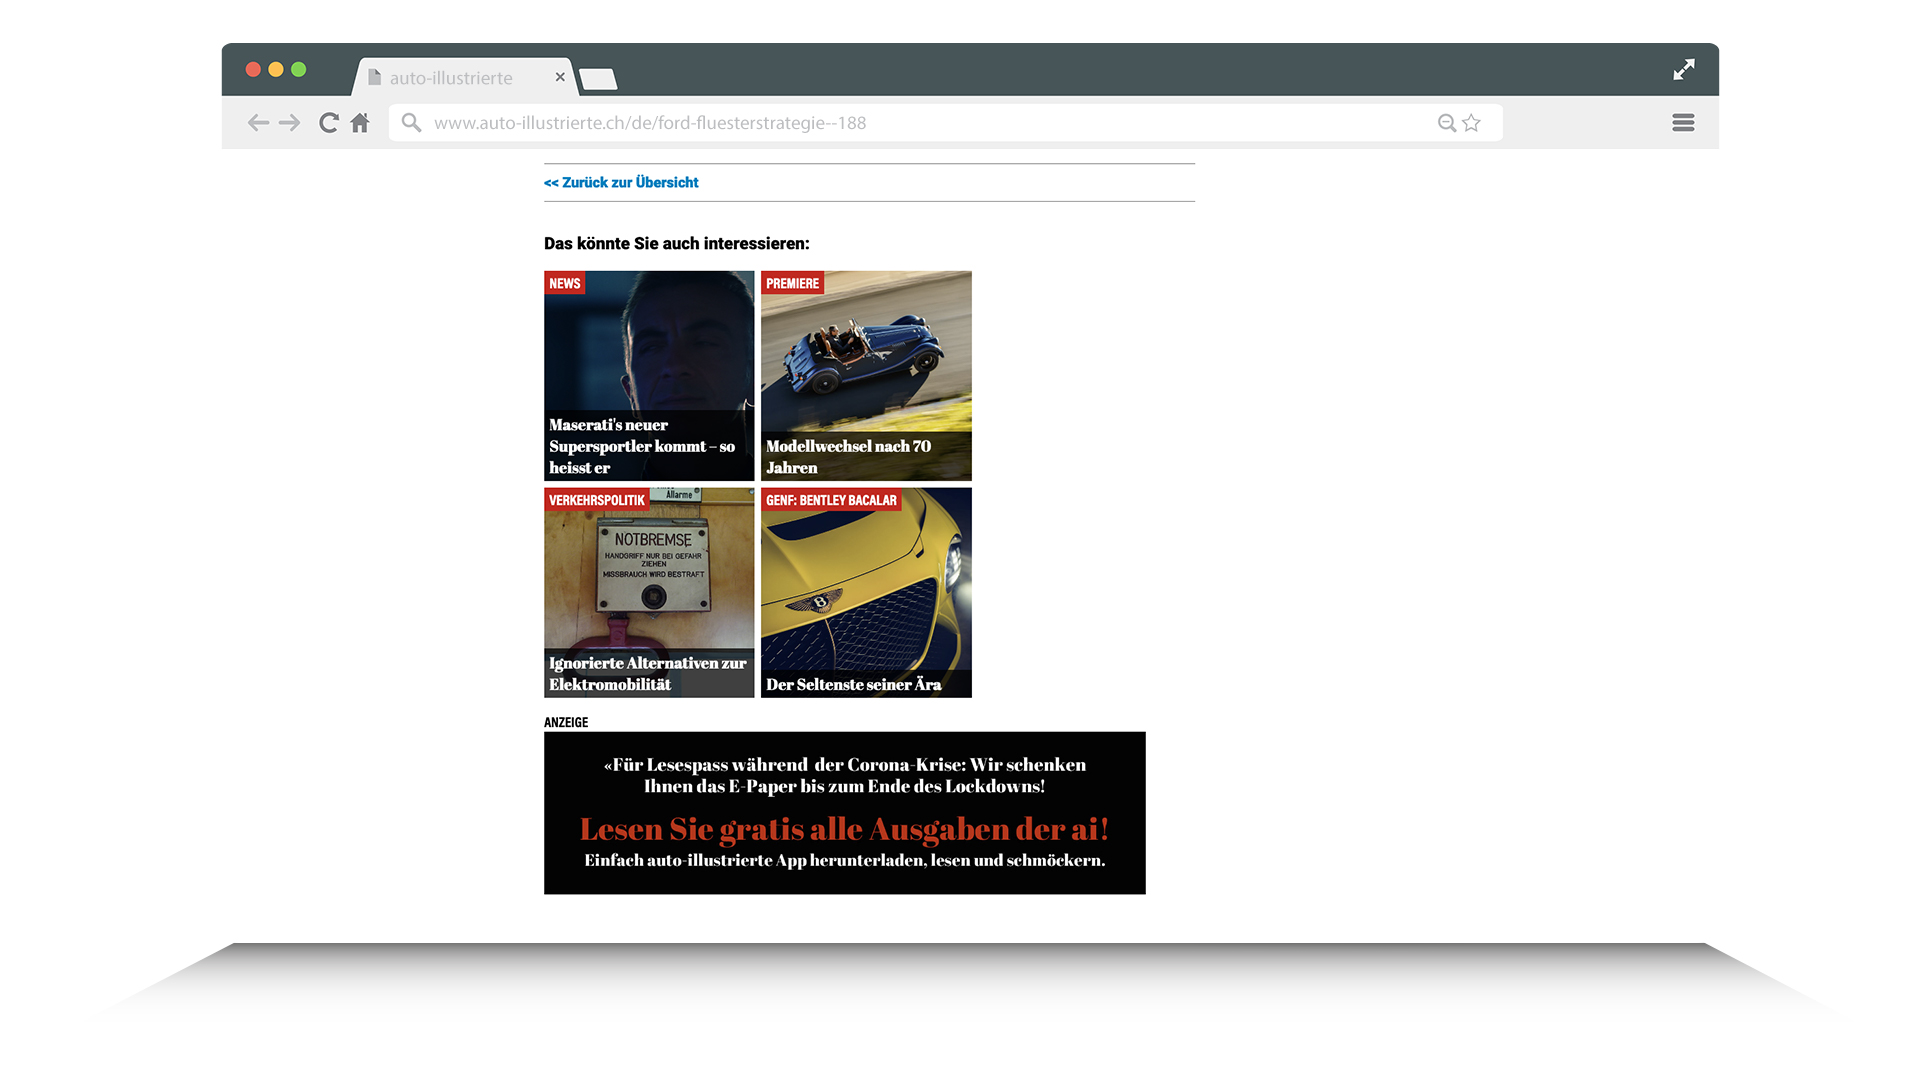Click inside the URL address bar
This screenshot has width=1920, height=1080.
800,122
